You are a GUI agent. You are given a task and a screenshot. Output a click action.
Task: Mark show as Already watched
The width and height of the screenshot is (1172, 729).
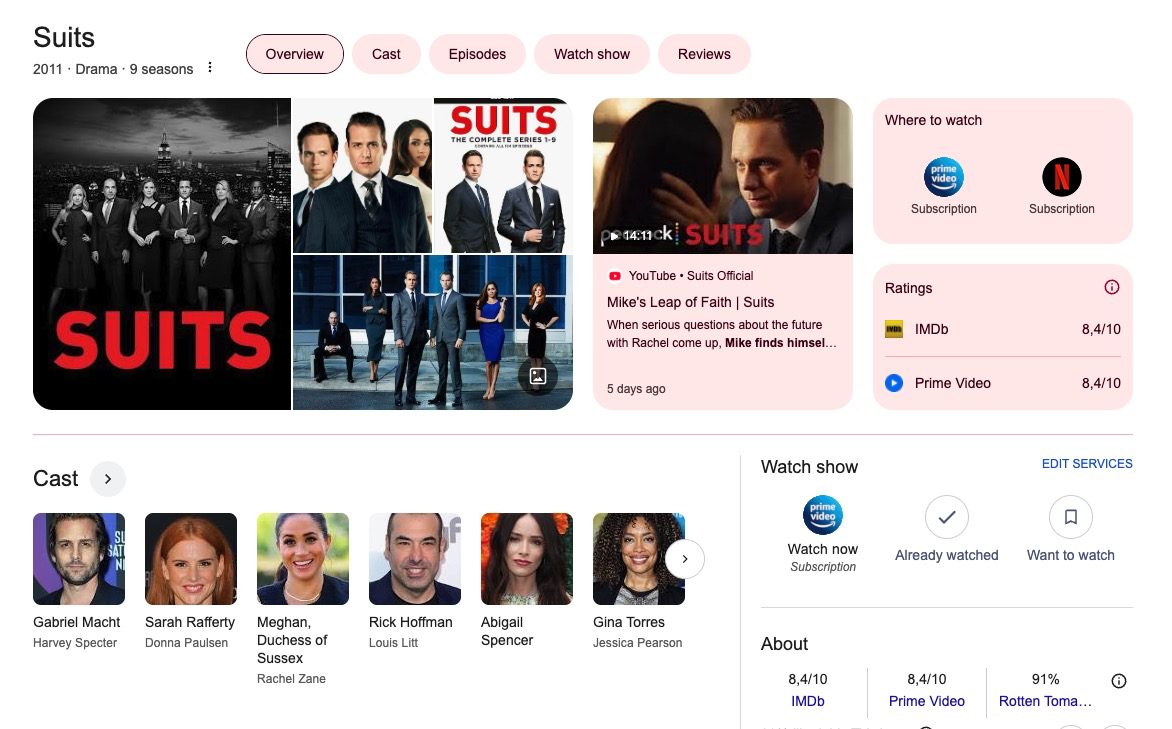coord(946,518)
